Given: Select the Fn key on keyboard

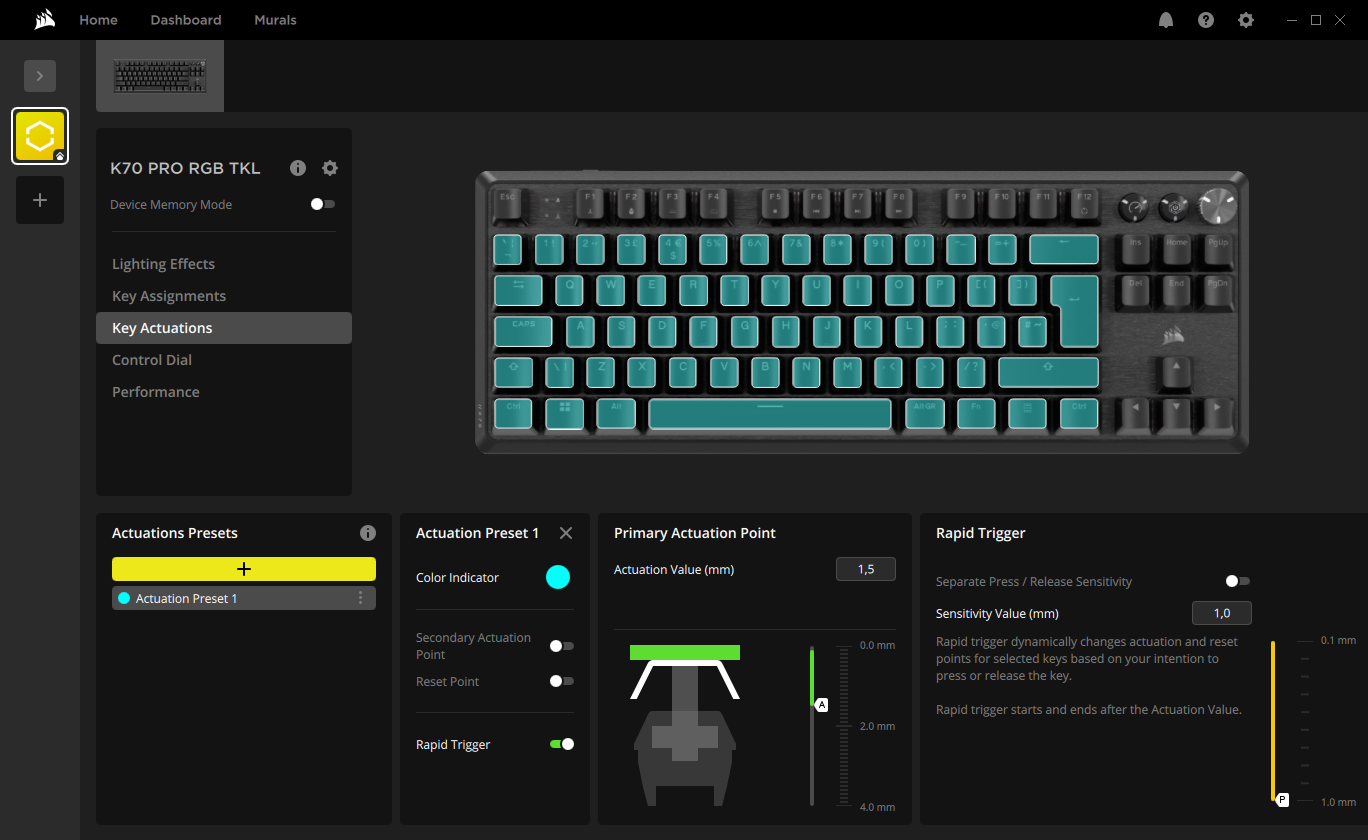Looking at the screenshot, I should (976, 414).
